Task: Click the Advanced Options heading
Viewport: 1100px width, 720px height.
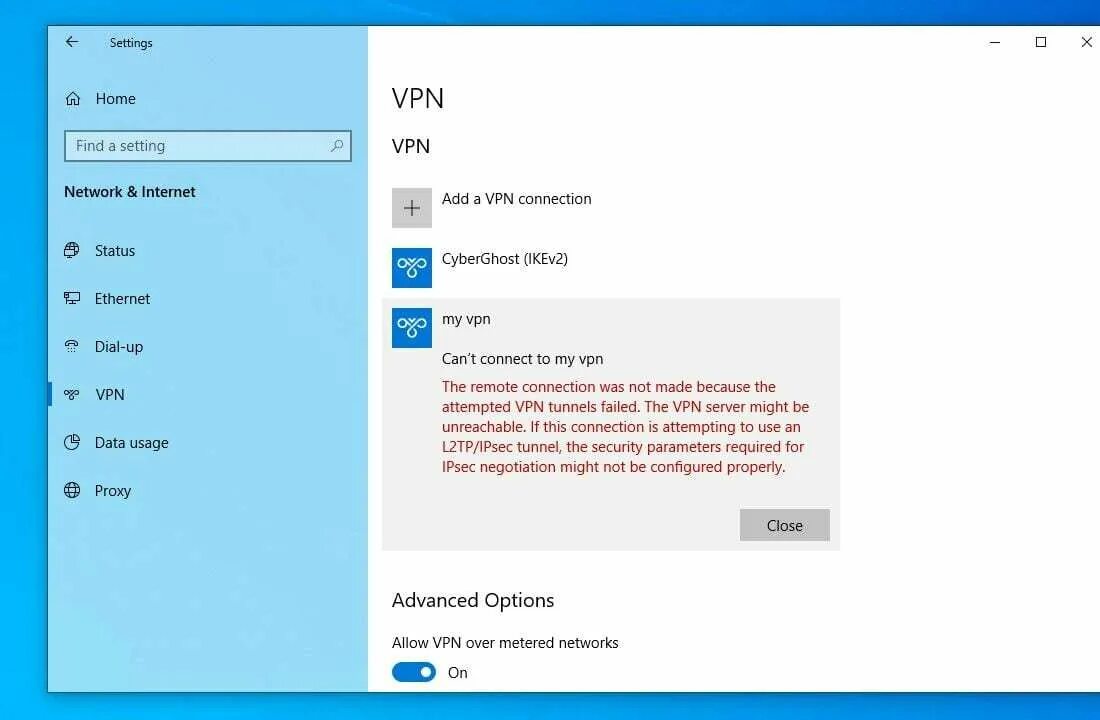Action: 473,601
